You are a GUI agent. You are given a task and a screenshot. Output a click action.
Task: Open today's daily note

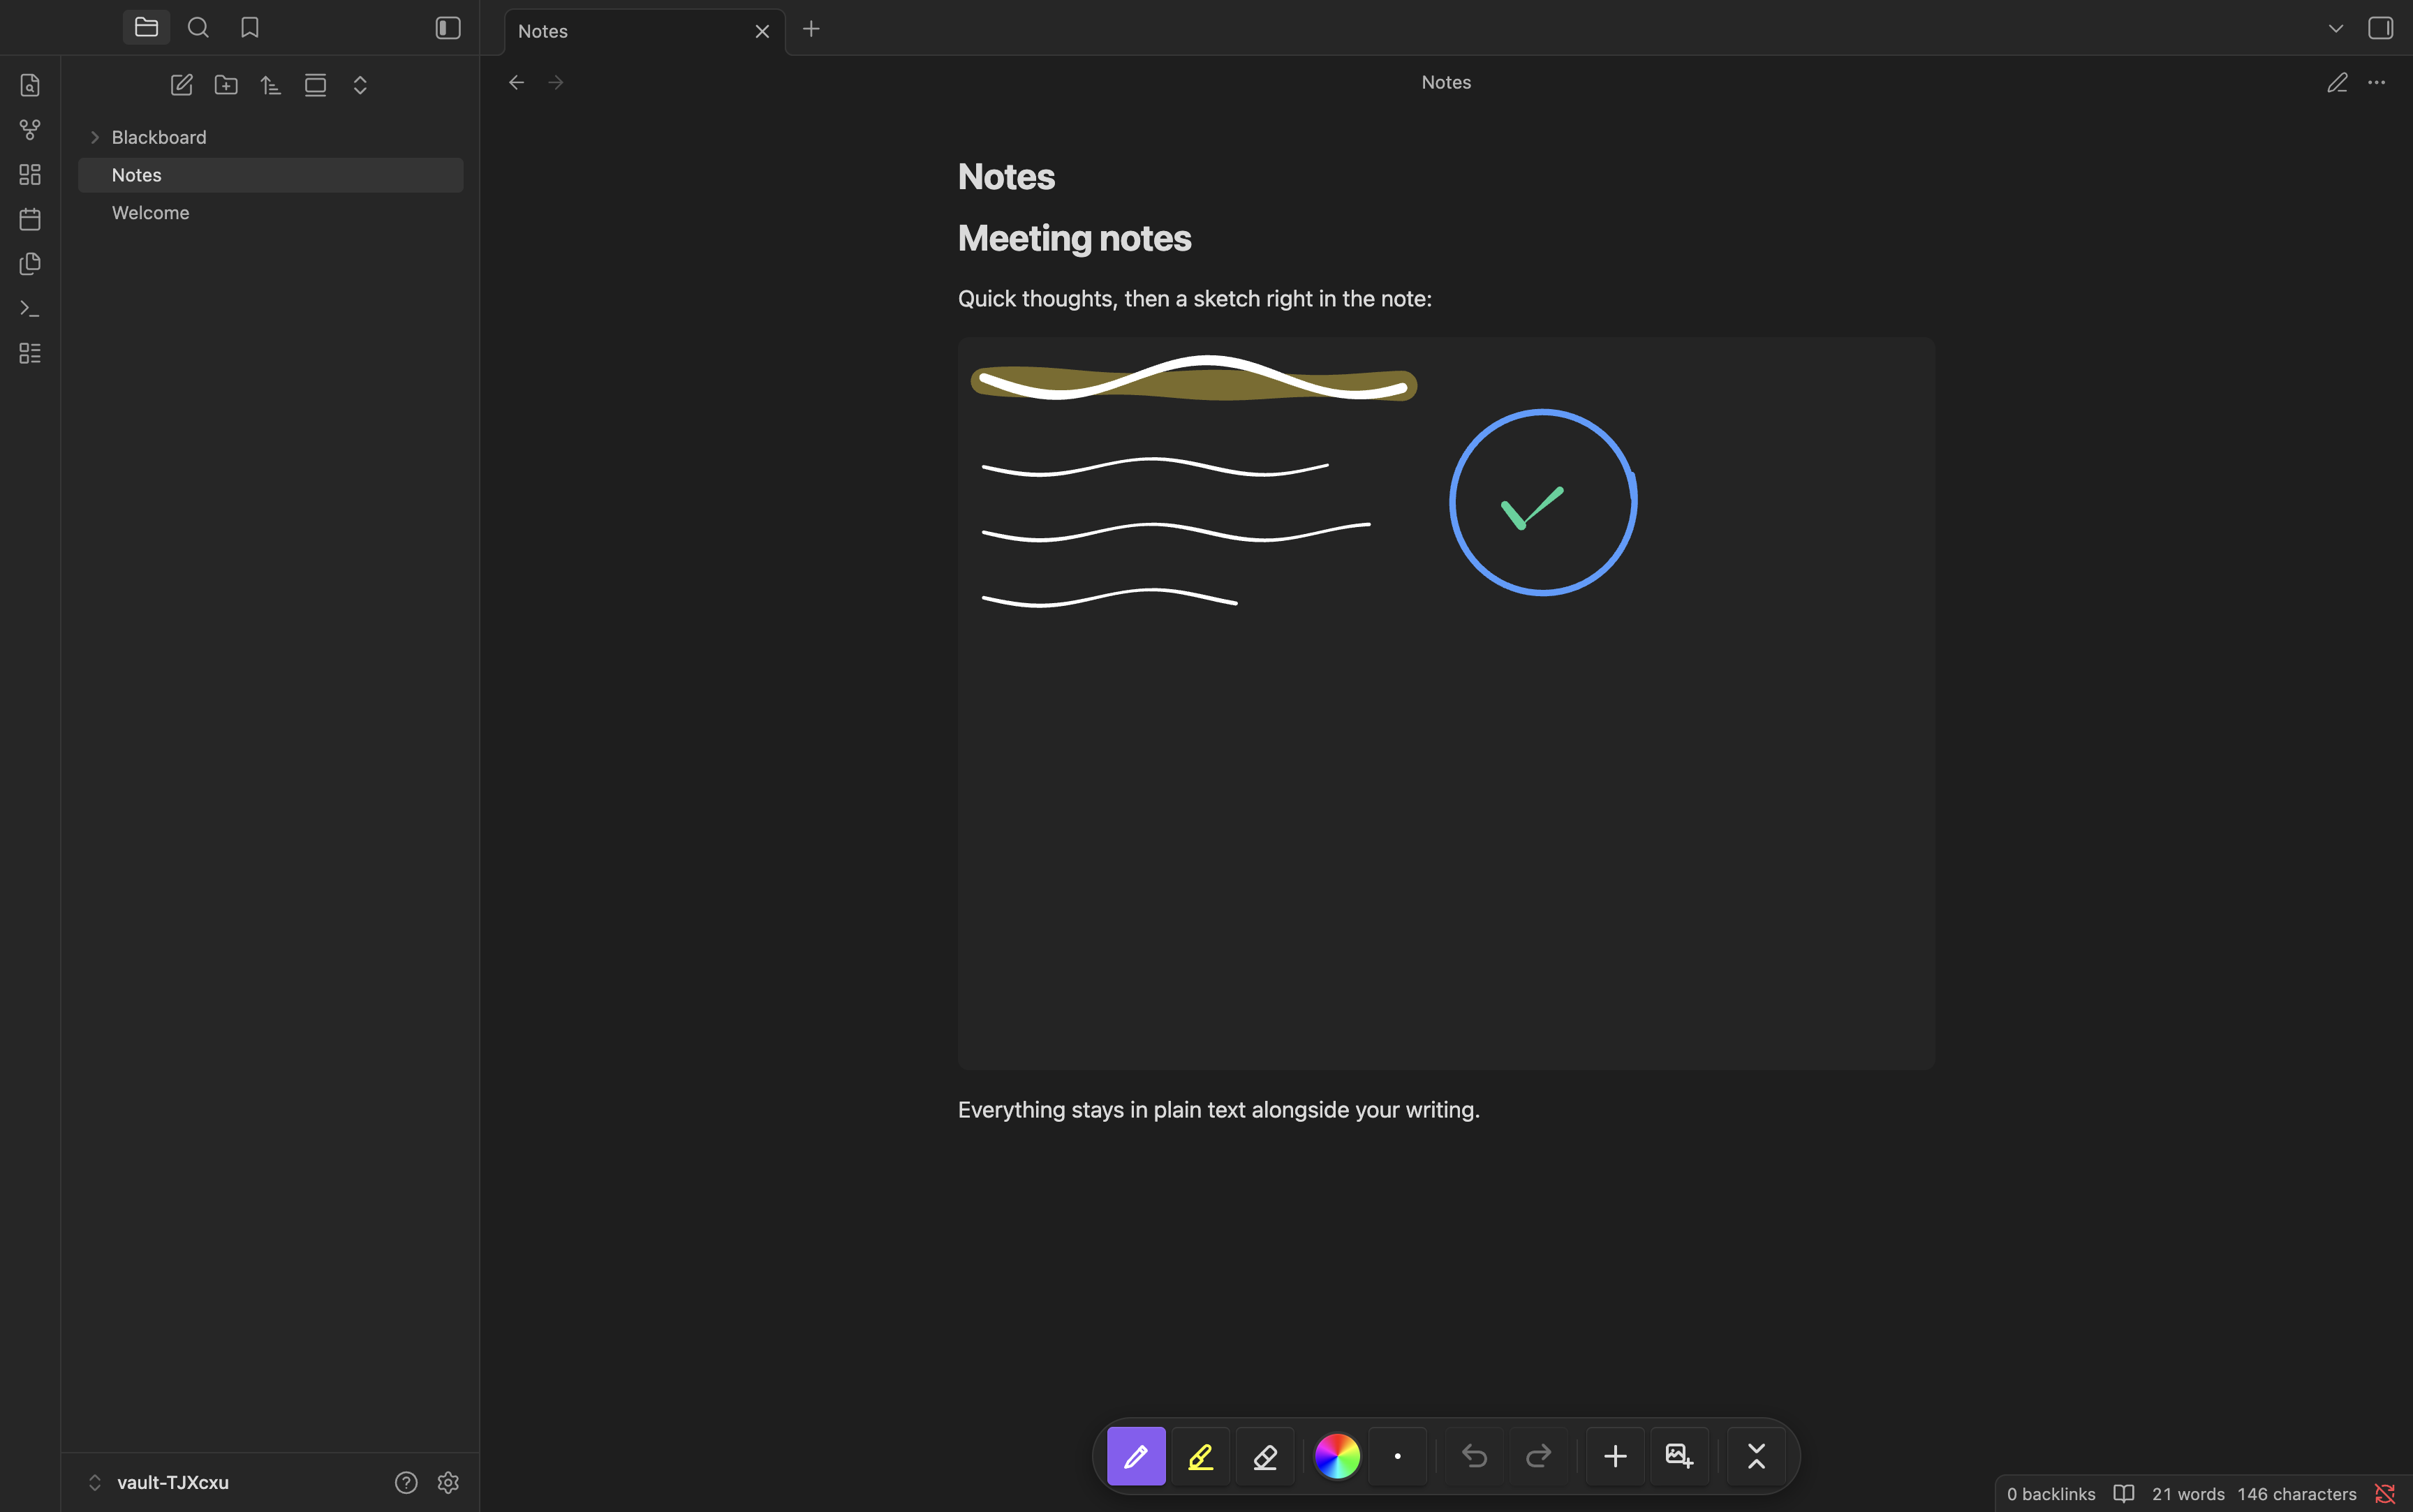coord(30,219)
